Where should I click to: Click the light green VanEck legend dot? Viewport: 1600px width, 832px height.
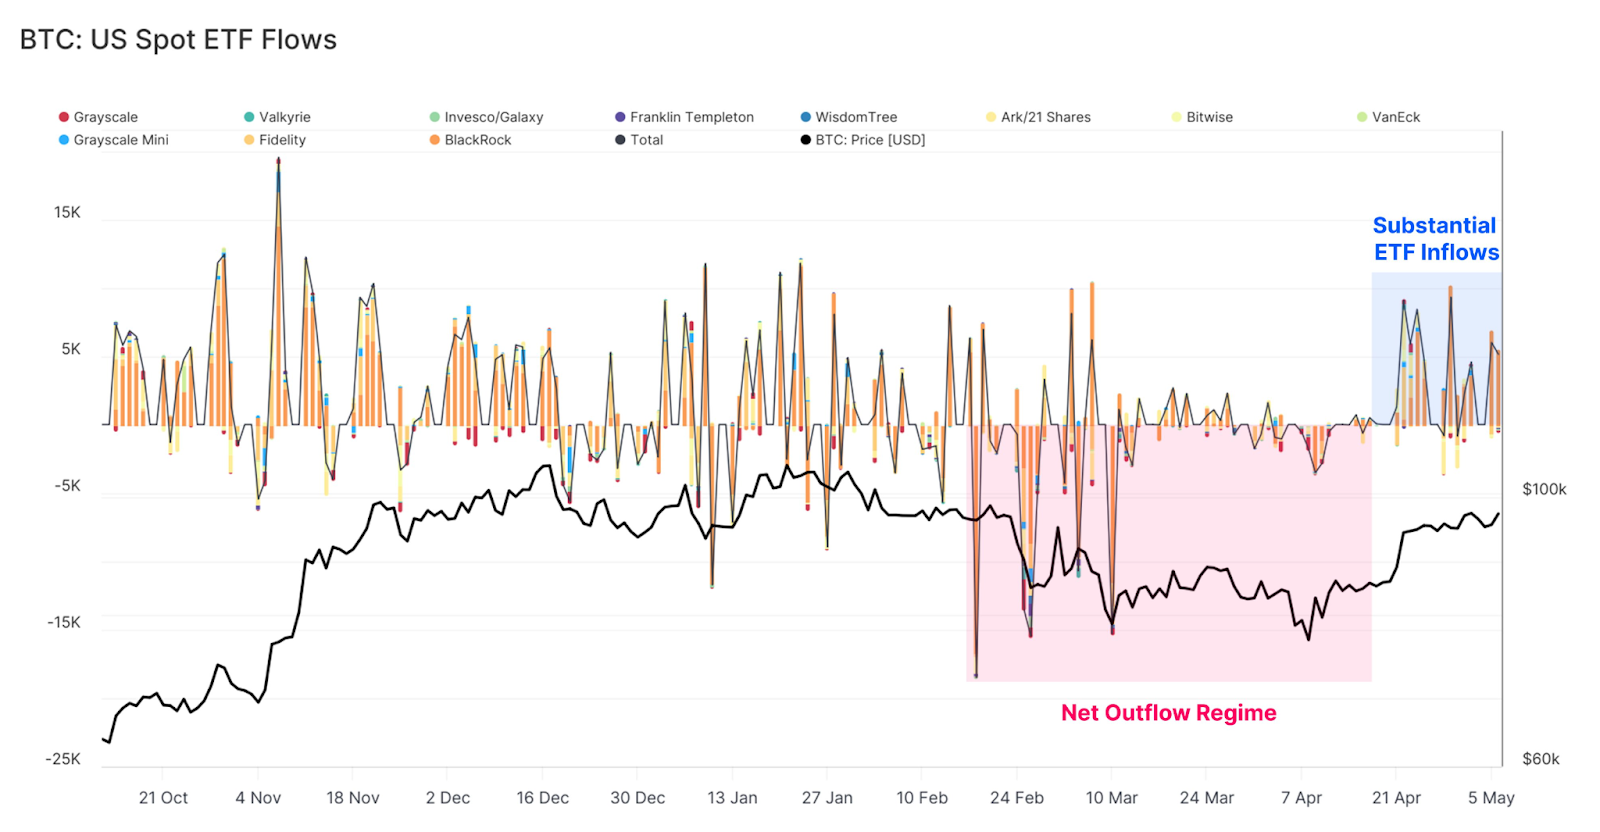coord(1362,117)
